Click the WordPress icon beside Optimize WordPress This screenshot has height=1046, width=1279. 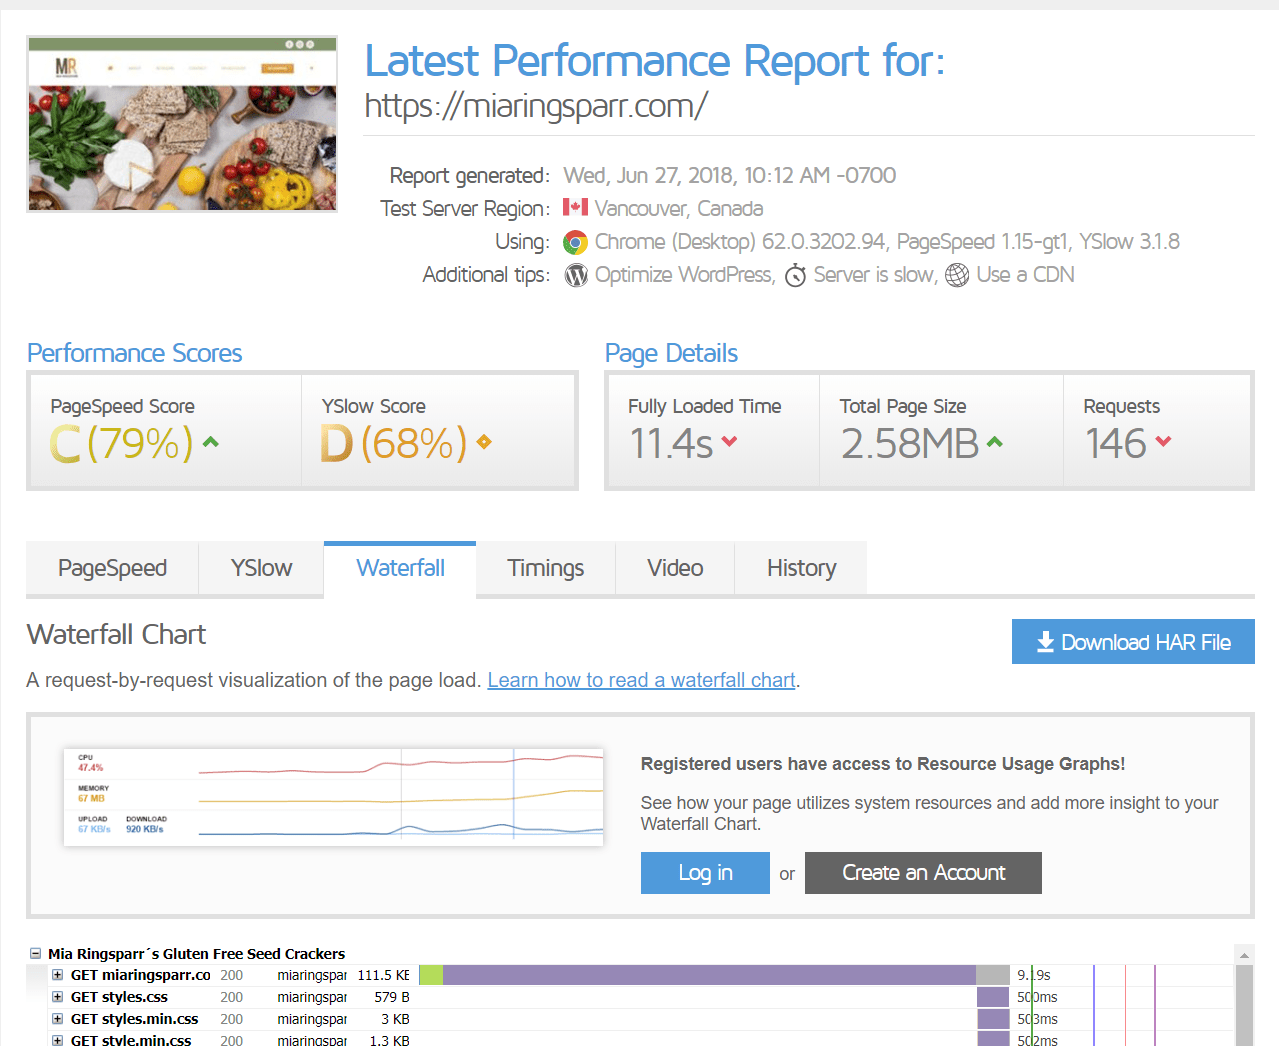(x=576, y=275)
